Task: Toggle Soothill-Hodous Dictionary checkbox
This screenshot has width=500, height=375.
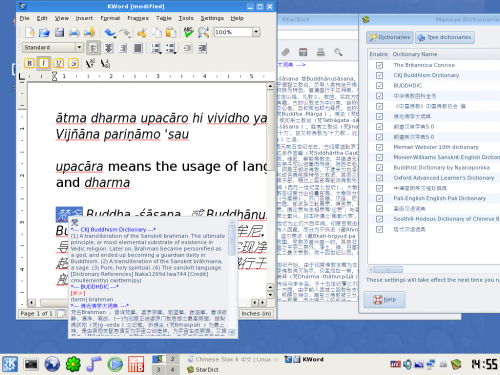Action: (379, 219)
